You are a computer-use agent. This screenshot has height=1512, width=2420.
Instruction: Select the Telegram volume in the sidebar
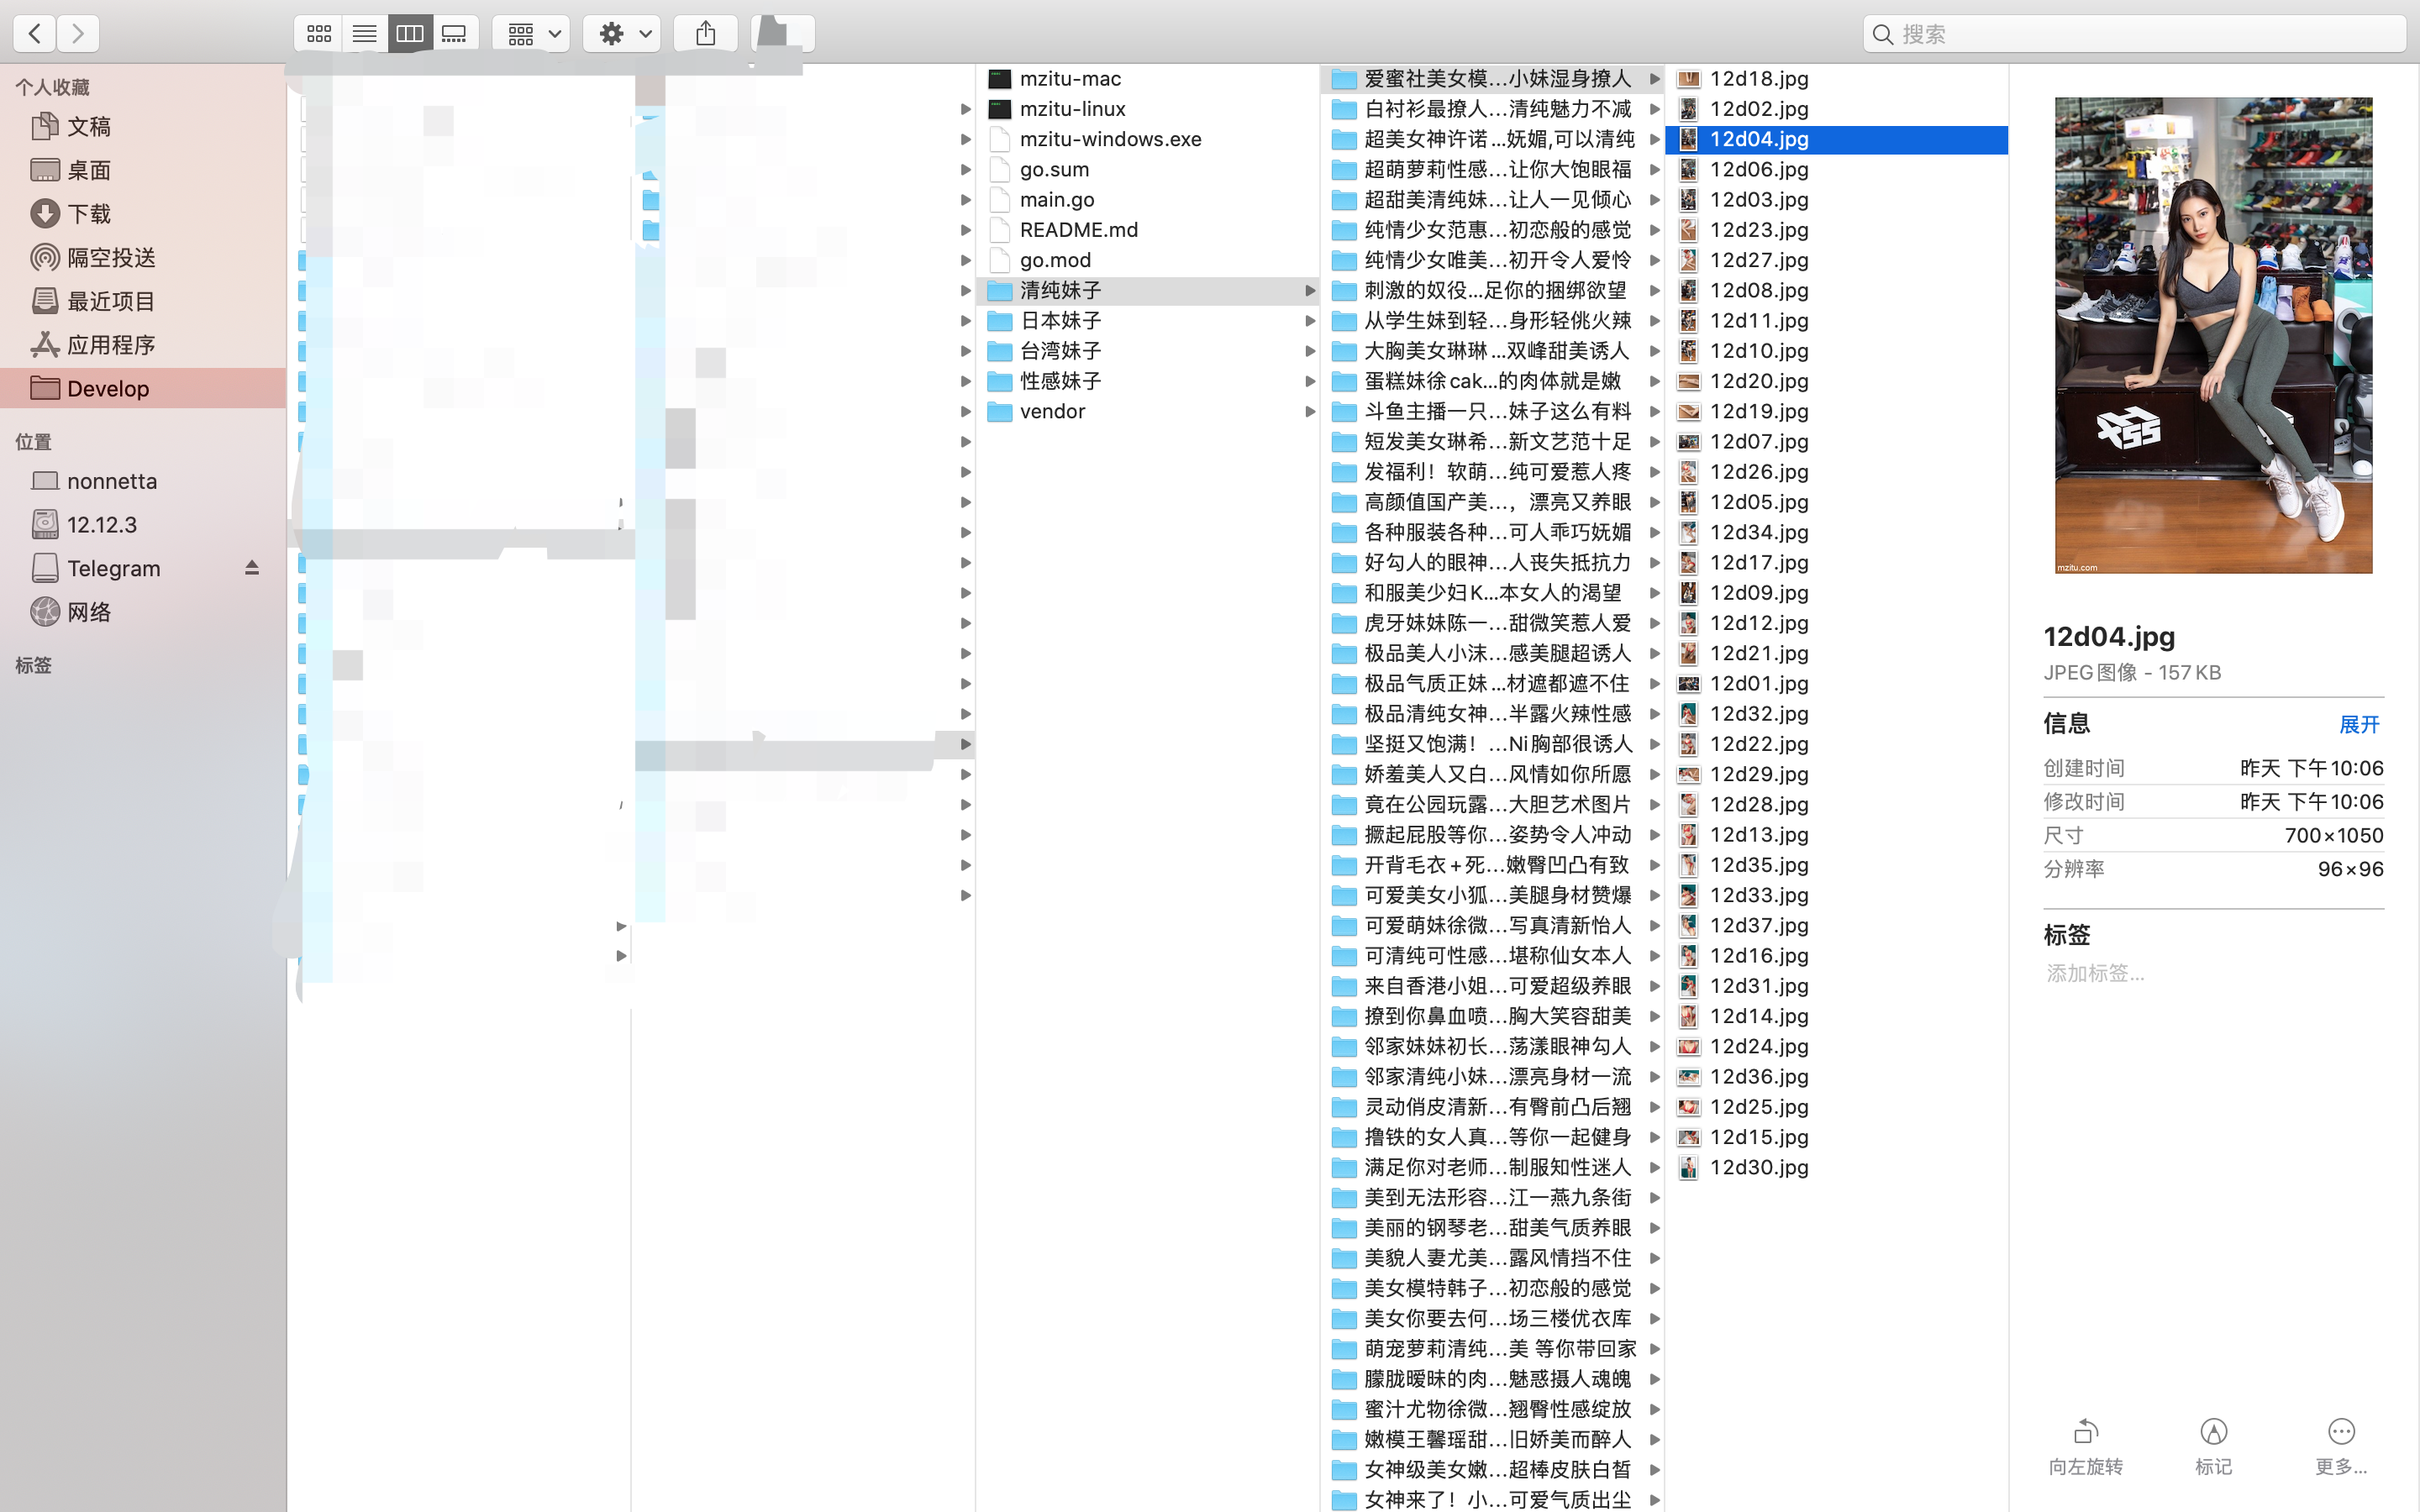point(143,568)
